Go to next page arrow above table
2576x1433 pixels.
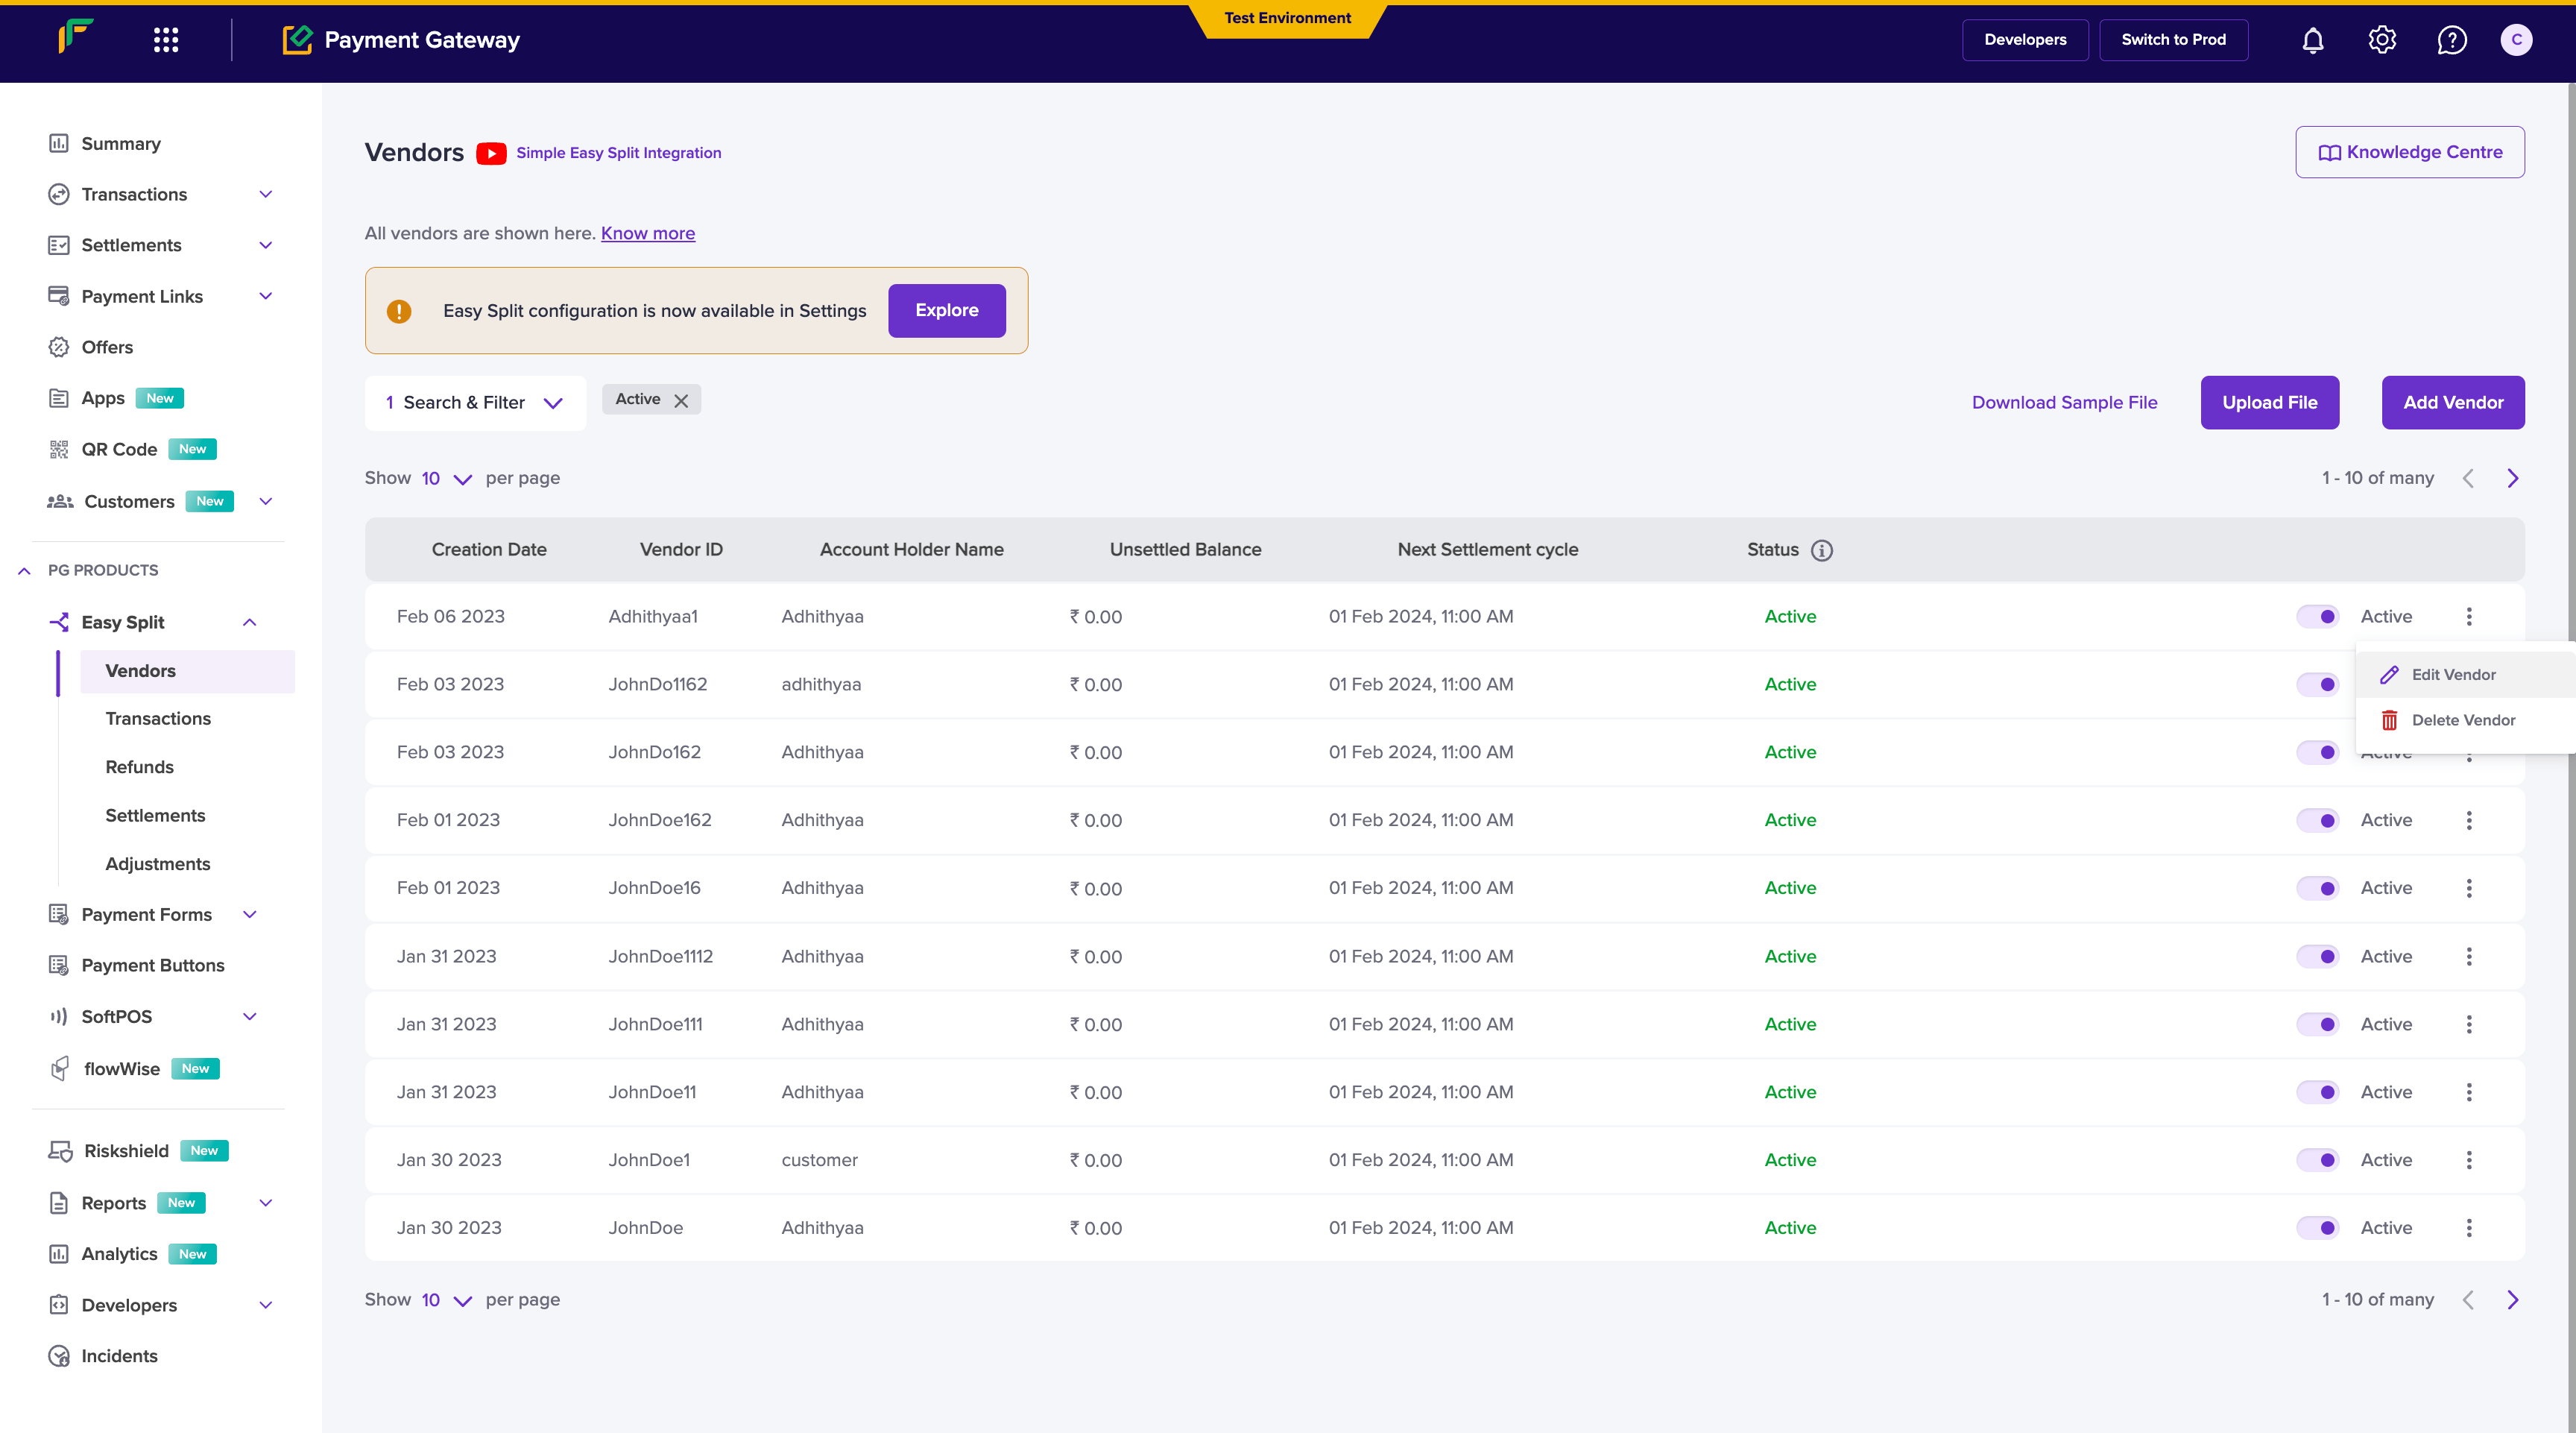pos(2513,478)
